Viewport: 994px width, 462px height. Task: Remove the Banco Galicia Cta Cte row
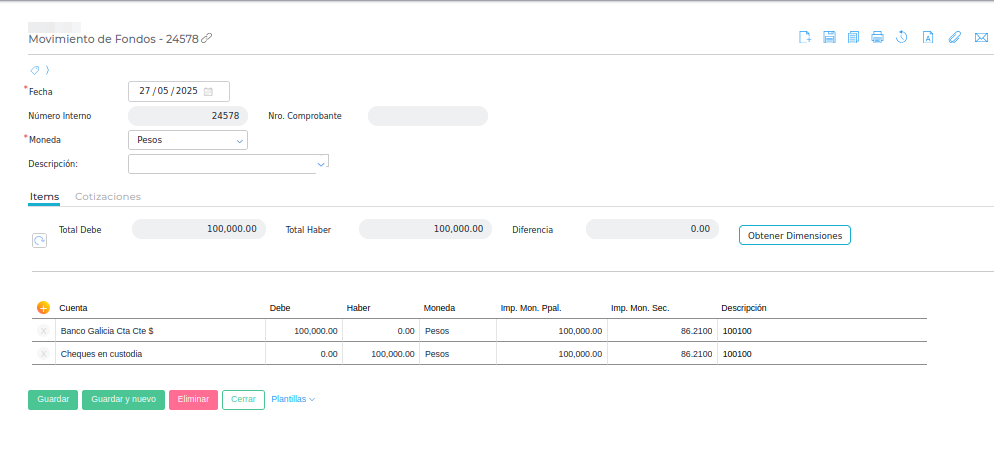(43, 330)
